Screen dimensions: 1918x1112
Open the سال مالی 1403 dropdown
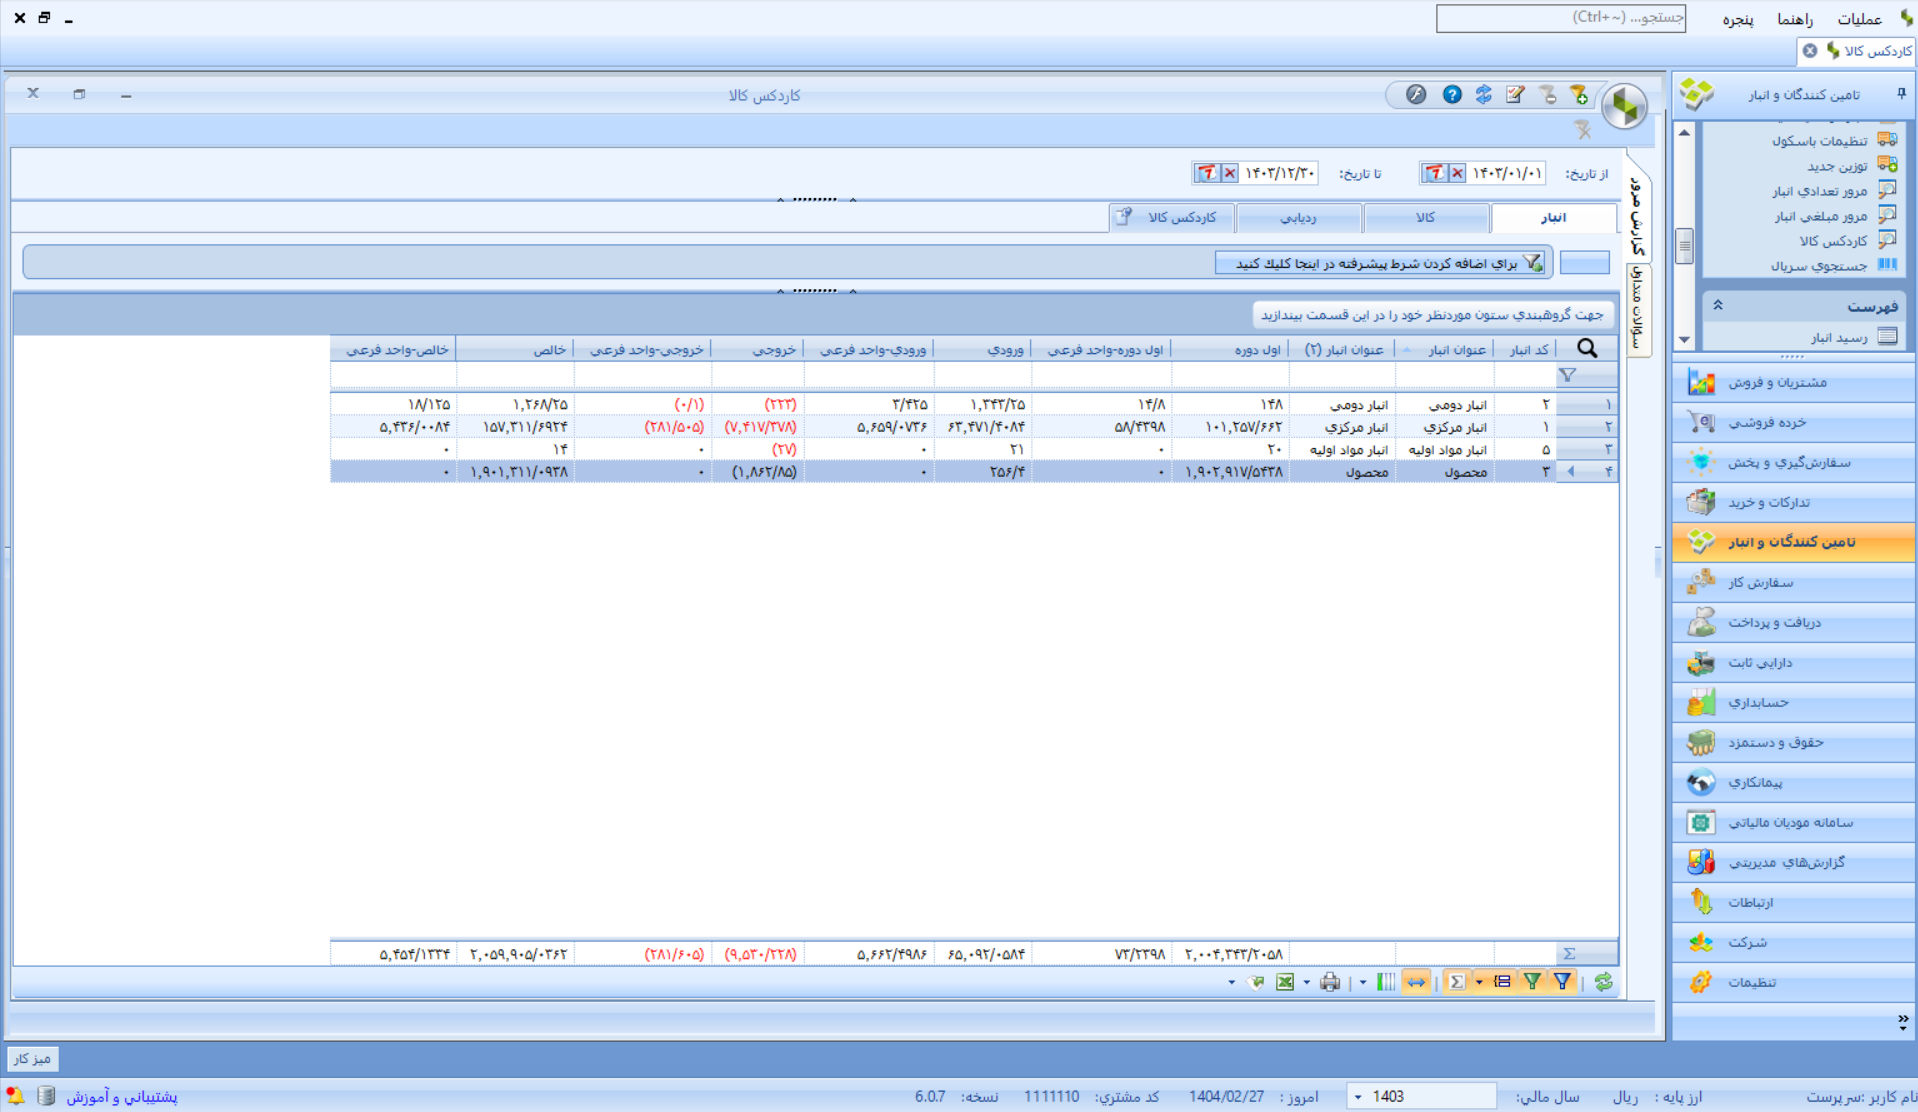coord(1358,1097)
